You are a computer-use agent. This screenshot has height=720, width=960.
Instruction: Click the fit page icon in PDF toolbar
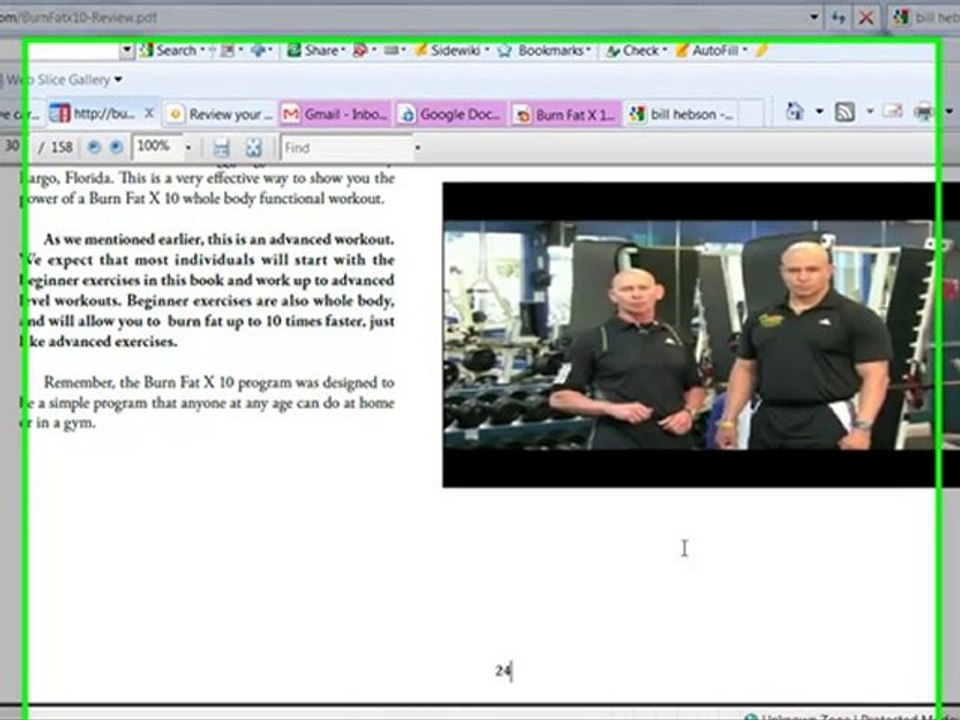[x=253, y=148]
